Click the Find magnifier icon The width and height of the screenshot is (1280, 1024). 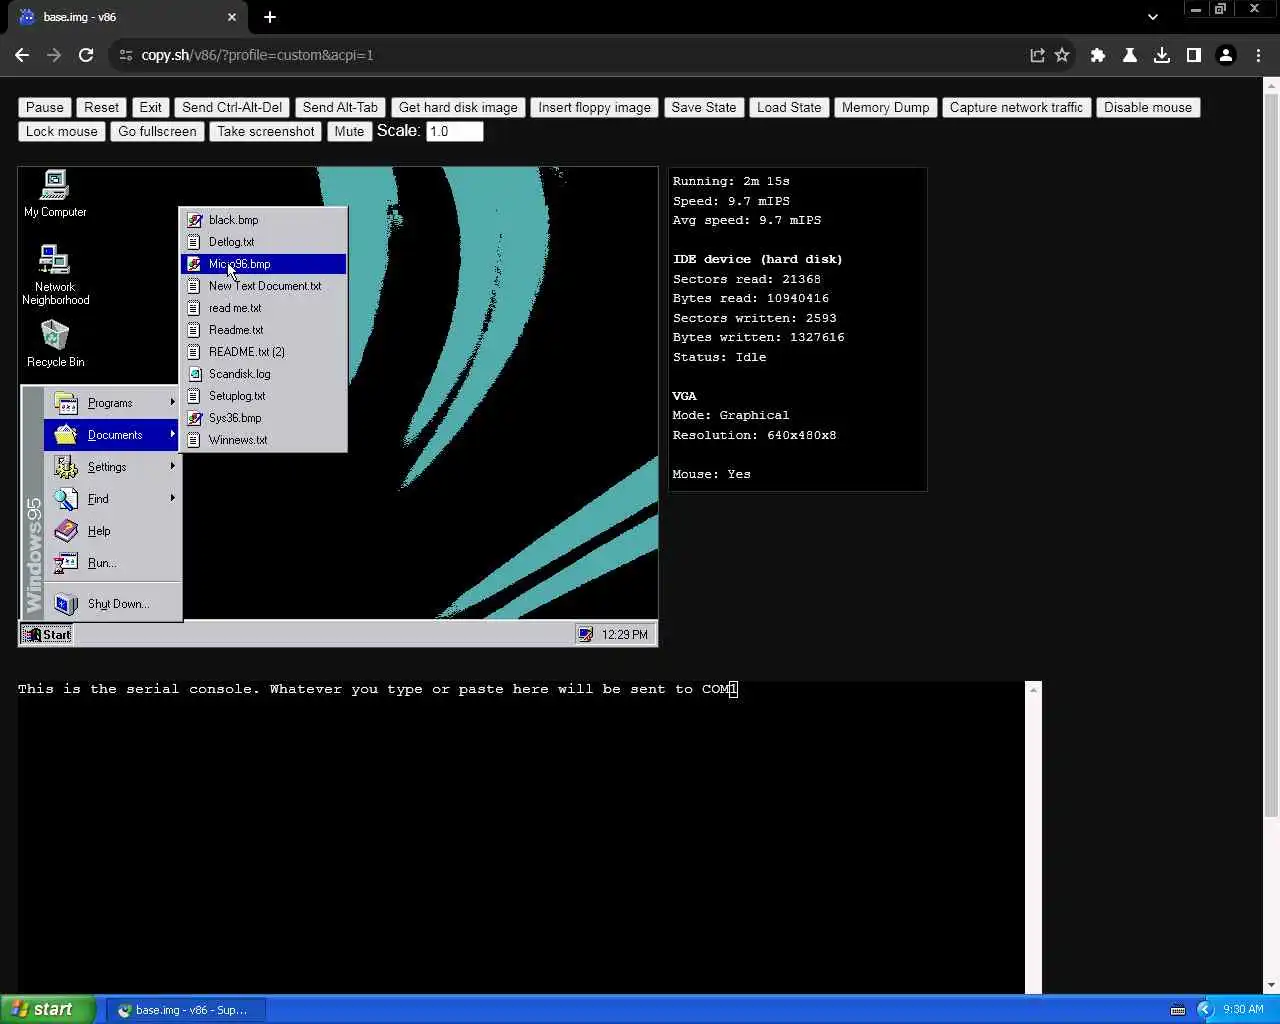pyautogui.click(x=66, y=499)
